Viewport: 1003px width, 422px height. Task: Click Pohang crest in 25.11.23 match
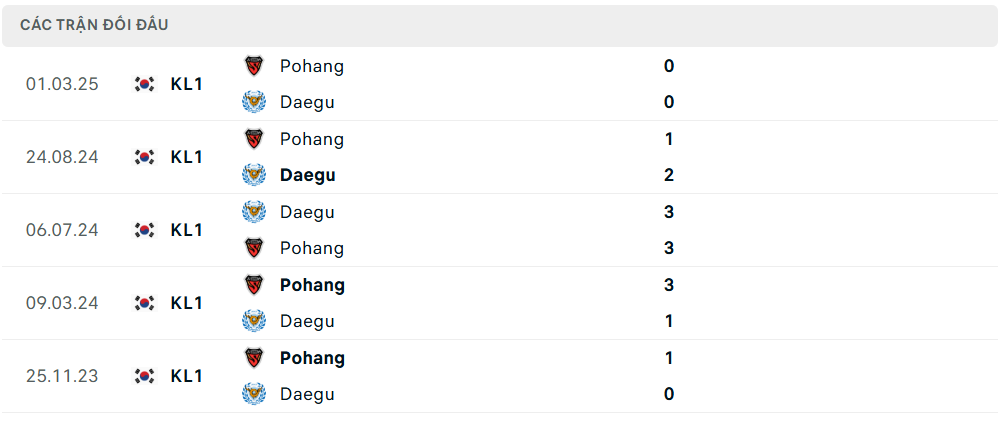pos(254,357)
